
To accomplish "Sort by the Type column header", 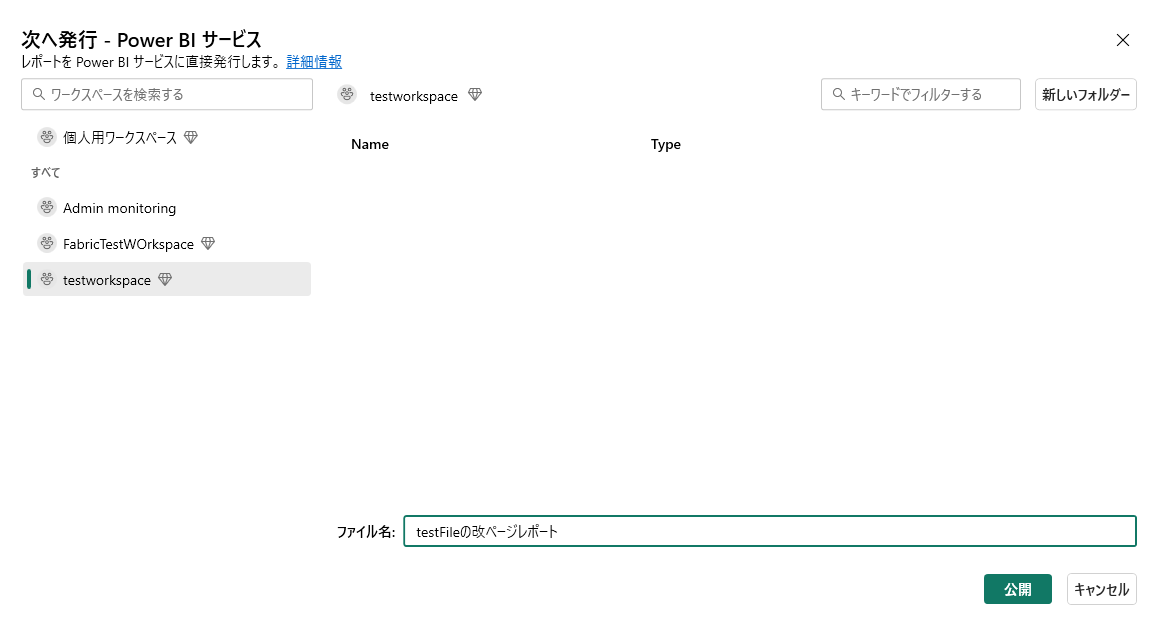I will (x=665, y=145).
